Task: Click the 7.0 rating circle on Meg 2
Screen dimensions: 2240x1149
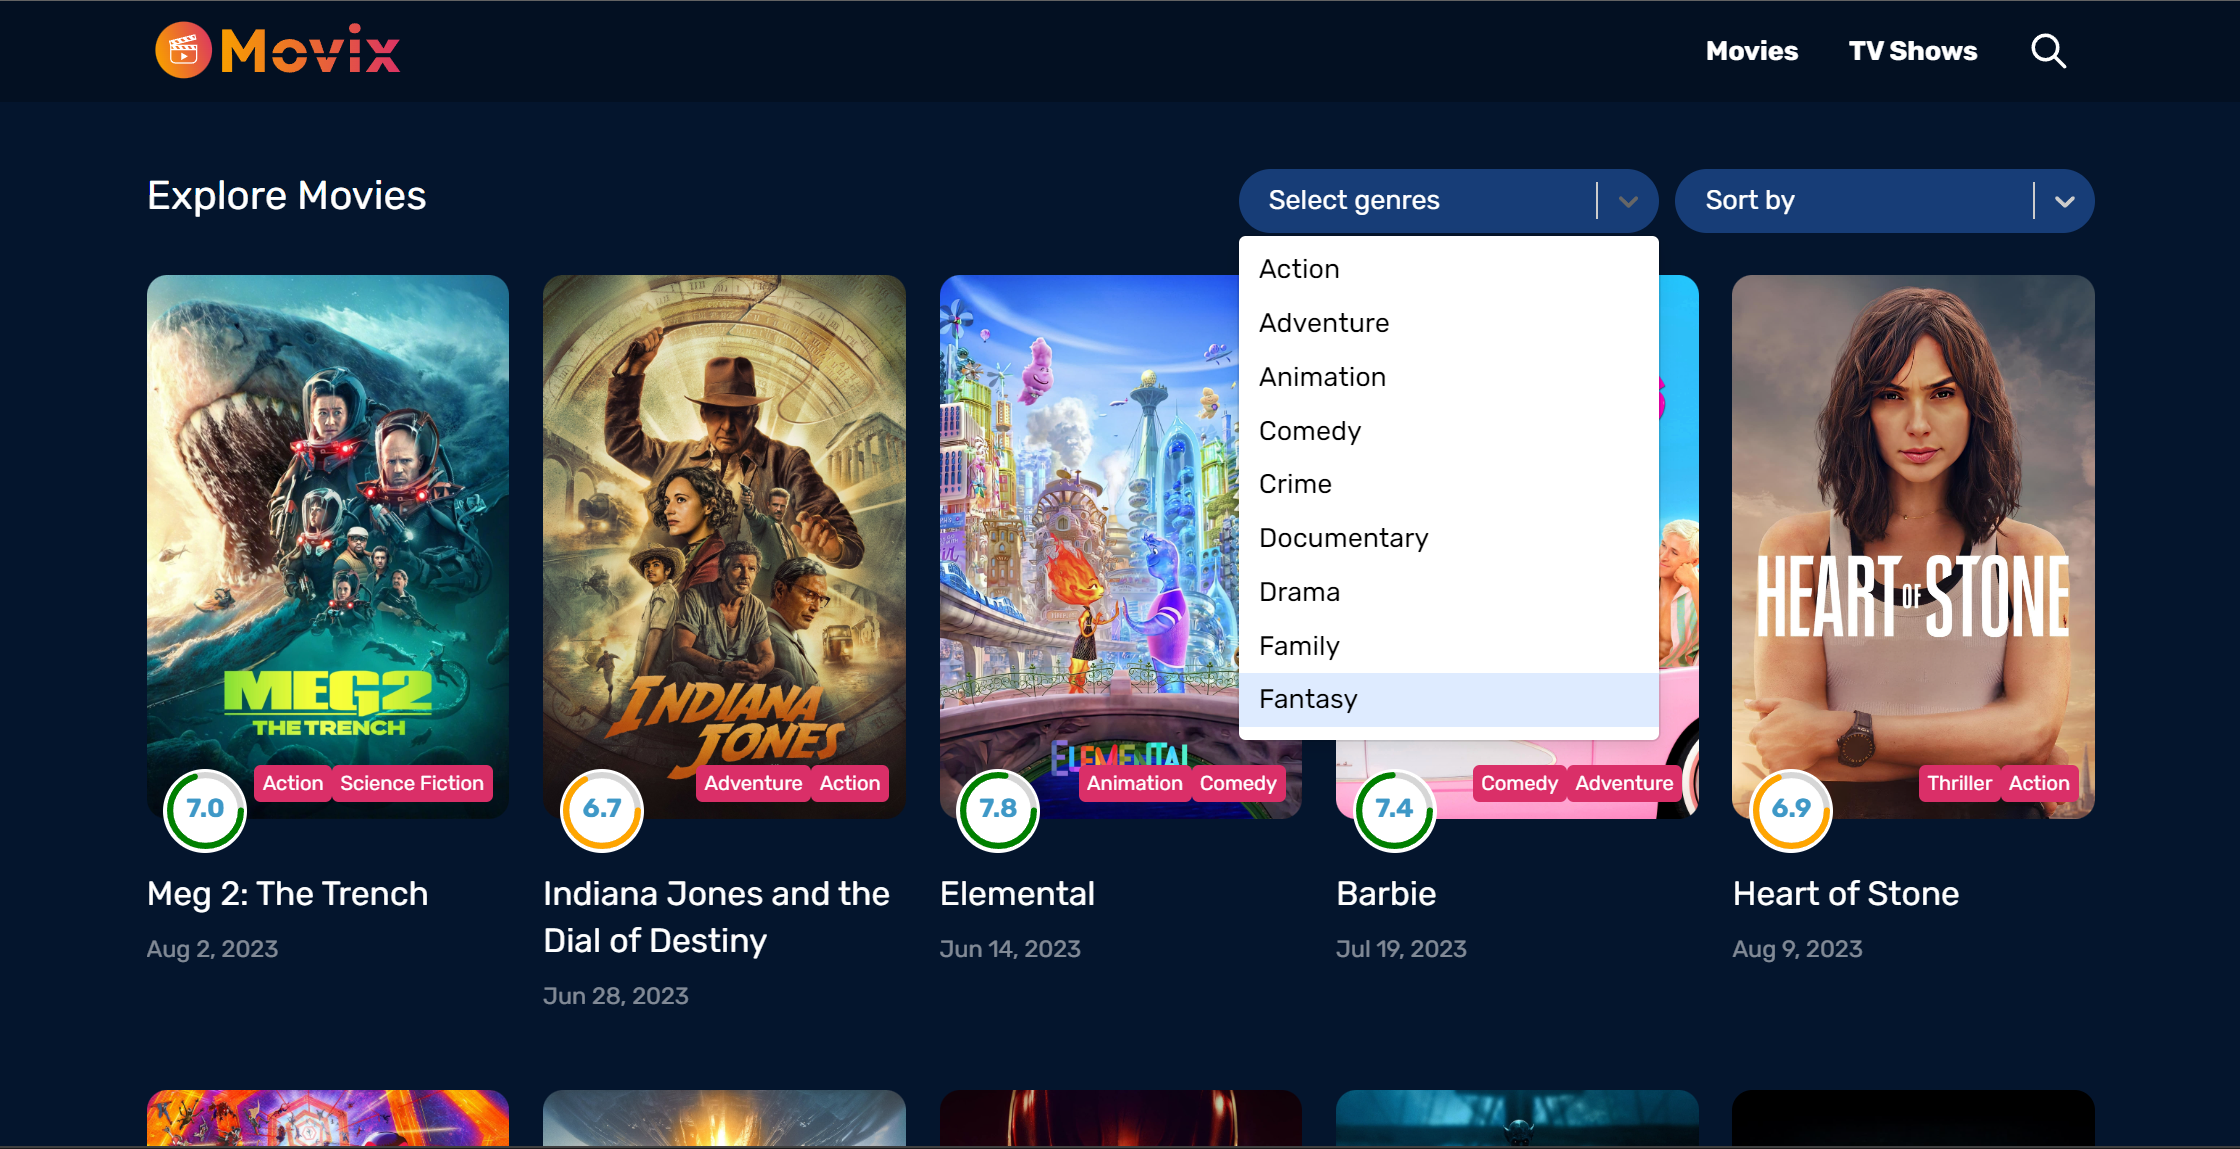Action: click(205, 809)
